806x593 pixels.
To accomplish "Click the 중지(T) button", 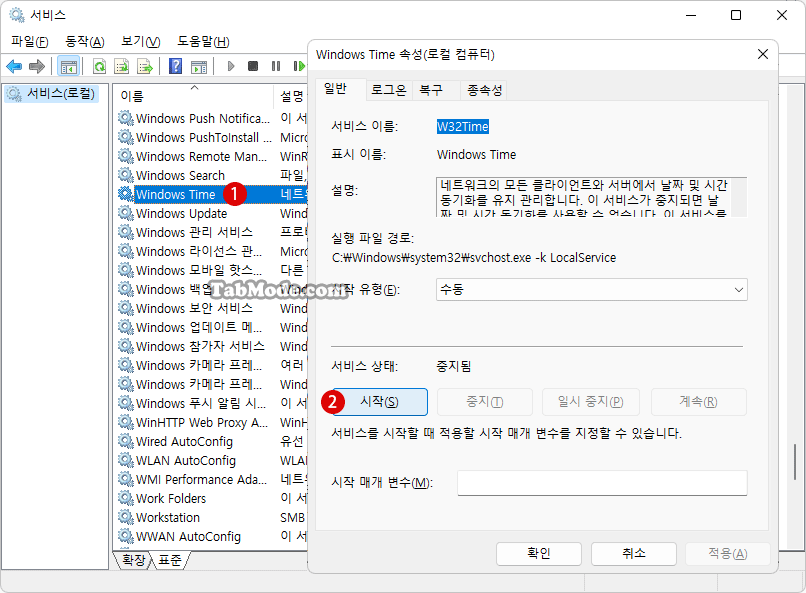I will pos(485,402).
